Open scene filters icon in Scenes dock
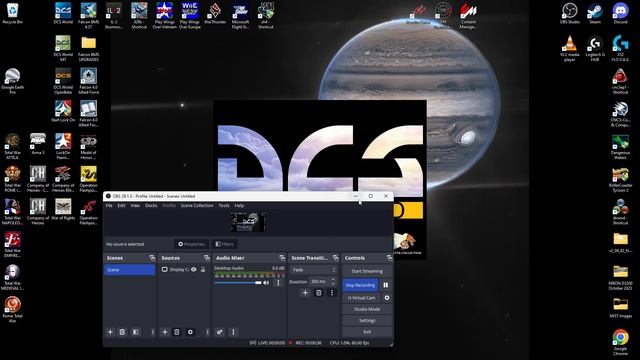 pos(136,332)
